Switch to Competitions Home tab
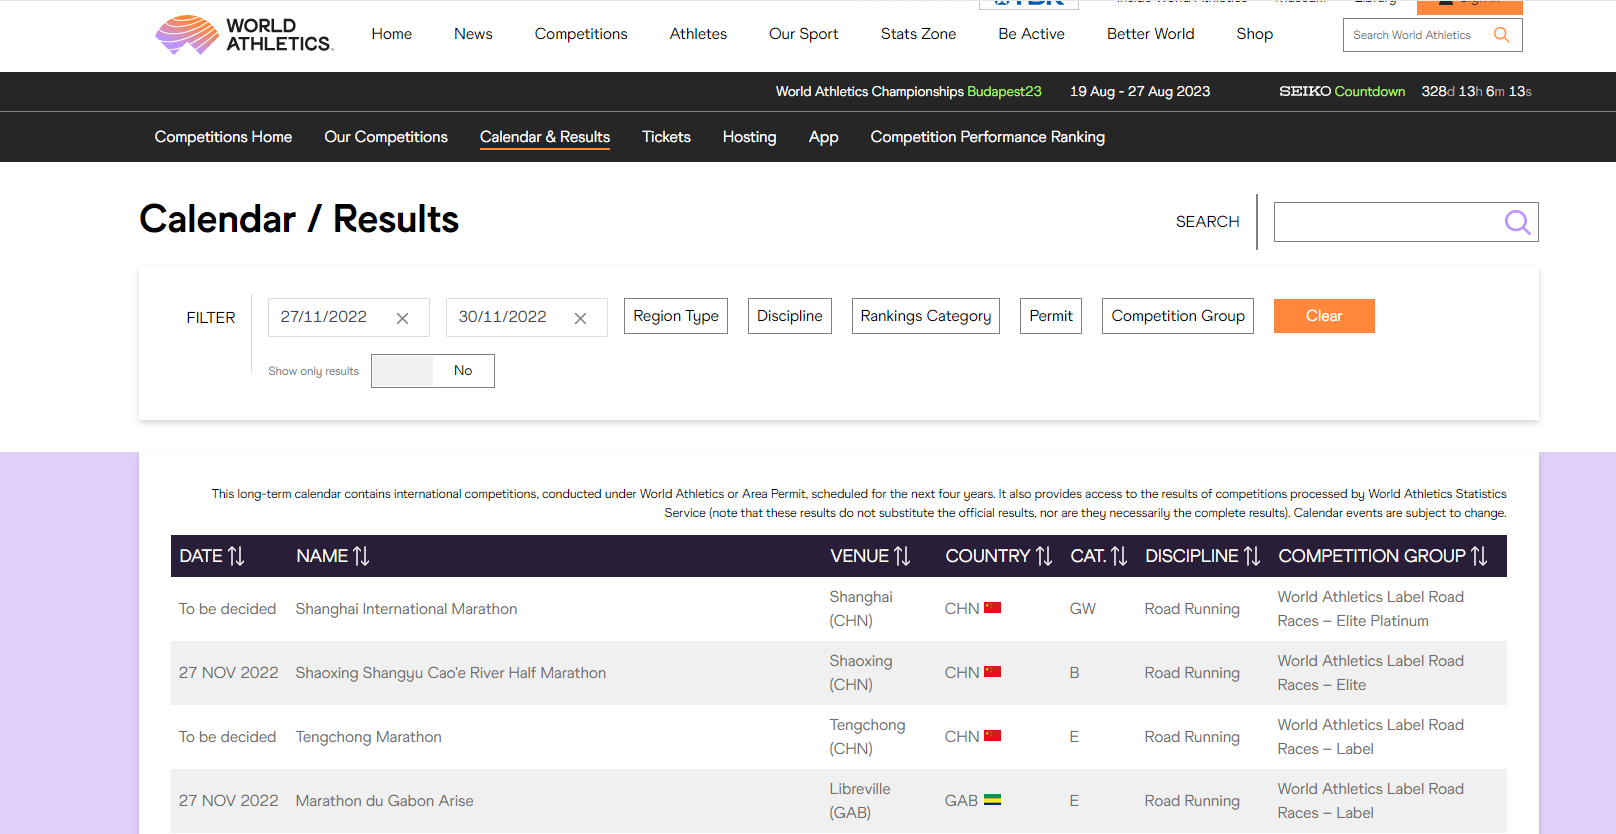The width and height of the screenshot is (1616, 834). [x=223, y=137]
